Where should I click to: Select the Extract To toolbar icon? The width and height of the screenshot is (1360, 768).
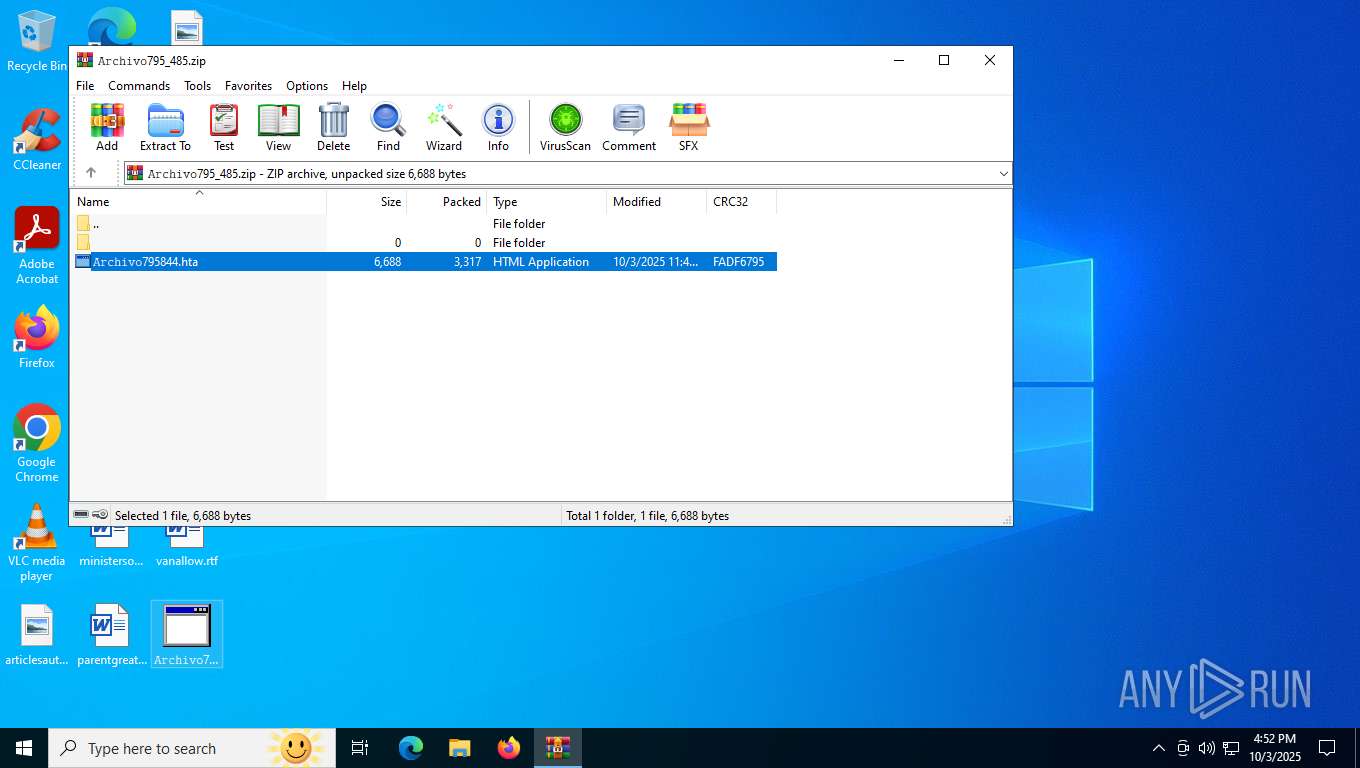click(x=165, y=127)
